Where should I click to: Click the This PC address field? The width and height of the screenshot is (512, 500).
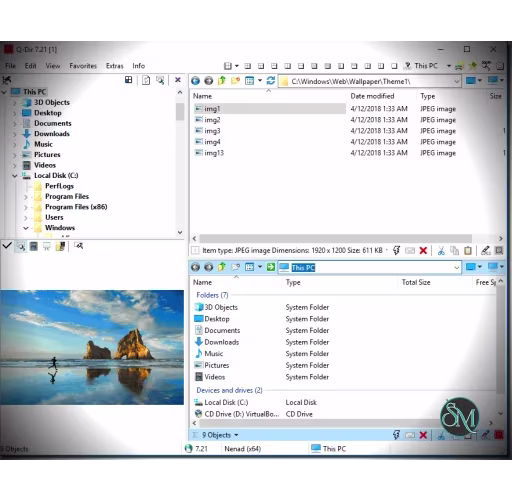click(370, 267)
